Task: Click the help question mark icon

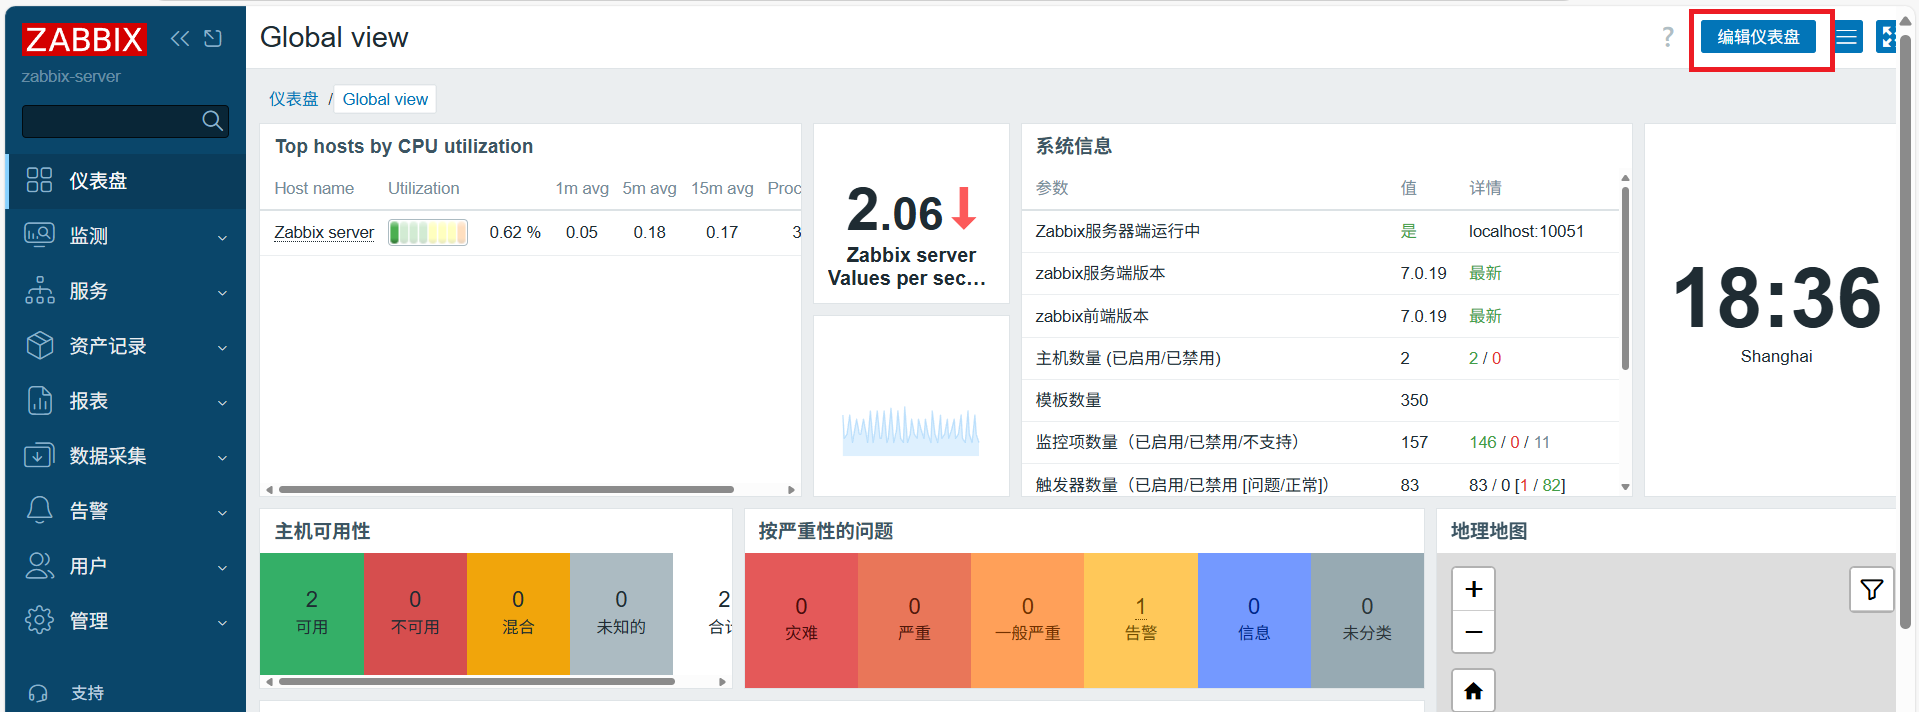Action: click(x=1667, y=37)
